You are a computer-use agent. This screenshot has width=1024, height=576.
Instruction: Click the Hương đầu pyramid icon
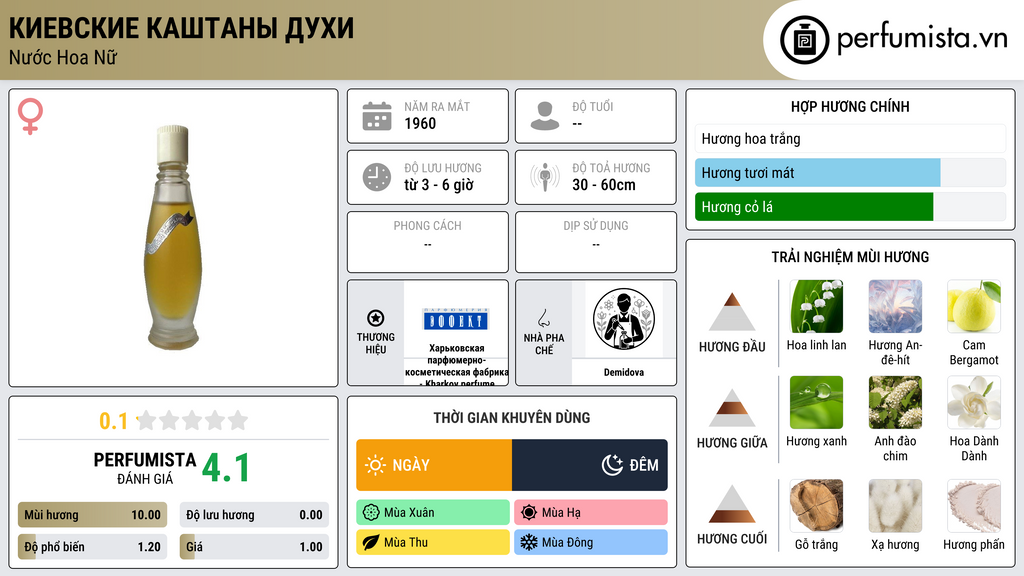click(x=732, y=312)
